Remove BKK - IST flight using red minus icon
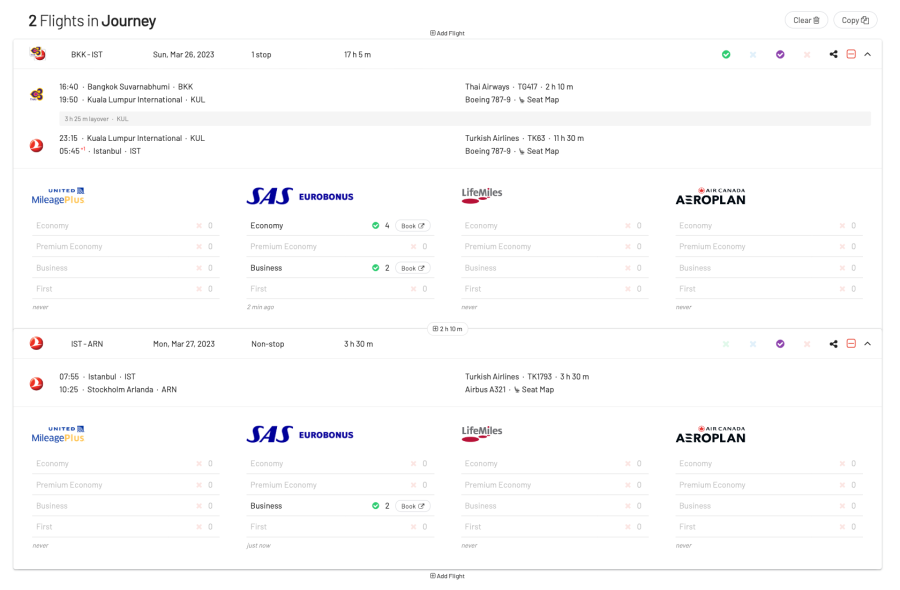 (851, 54)
